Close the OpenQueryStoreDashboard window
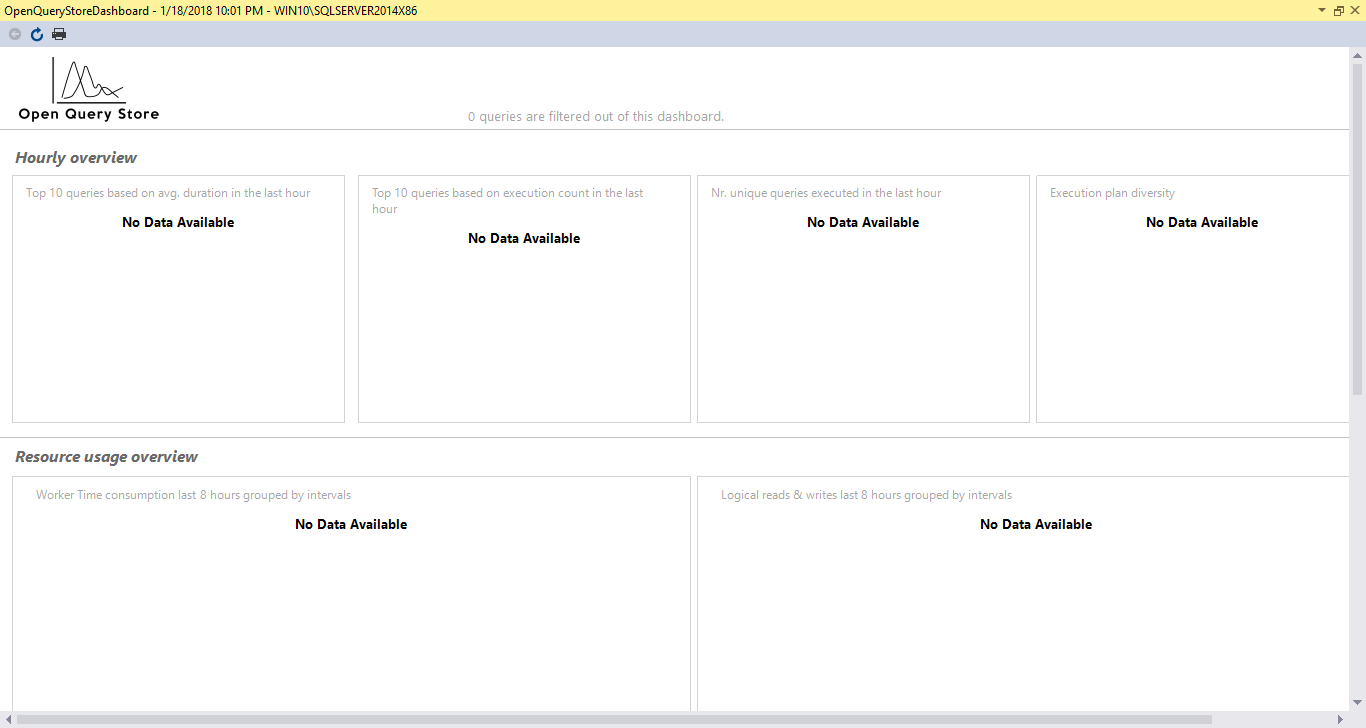 coord(1355,10)
